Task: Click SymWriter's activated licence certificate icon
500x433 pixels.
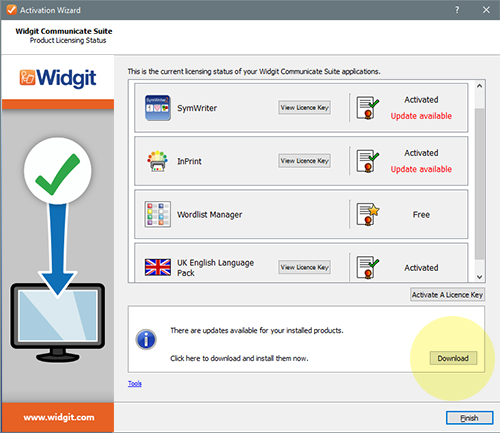Action: point(367,108)
